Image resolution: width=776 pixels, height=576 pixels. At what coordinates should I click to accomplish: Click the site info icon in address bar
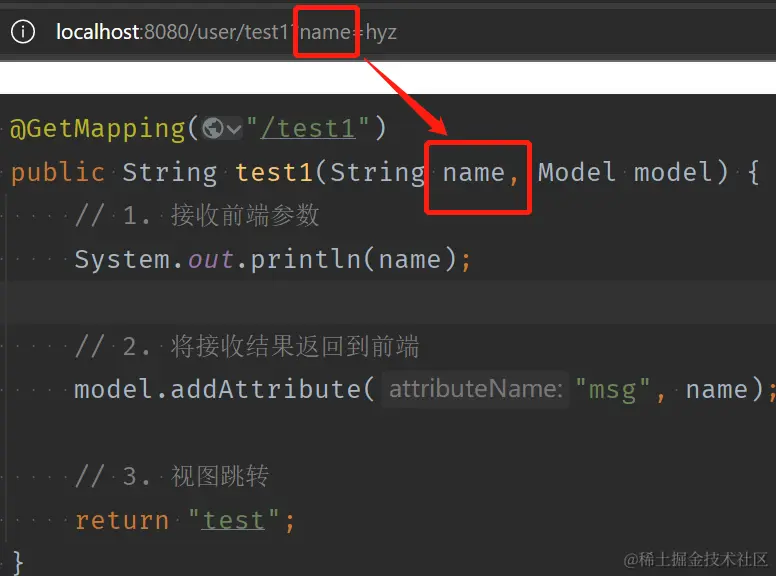coord(23,32)
